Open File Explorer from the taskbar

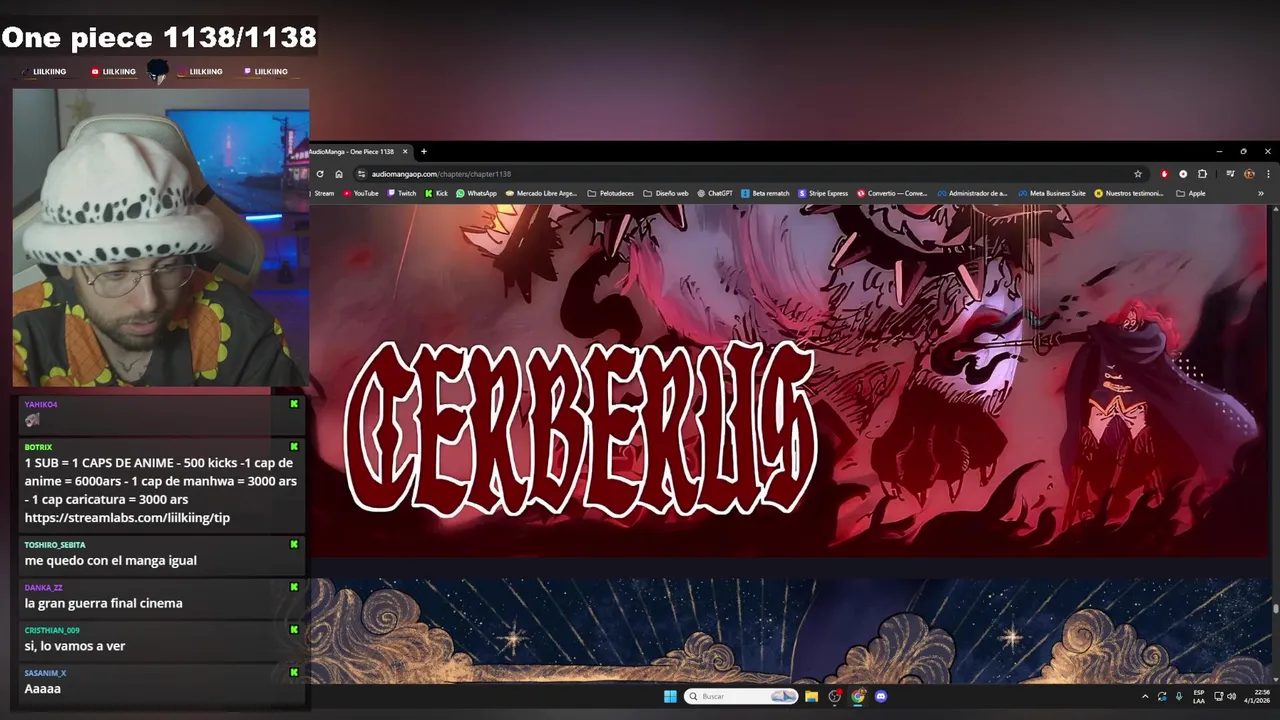click(x=812, y=696)
